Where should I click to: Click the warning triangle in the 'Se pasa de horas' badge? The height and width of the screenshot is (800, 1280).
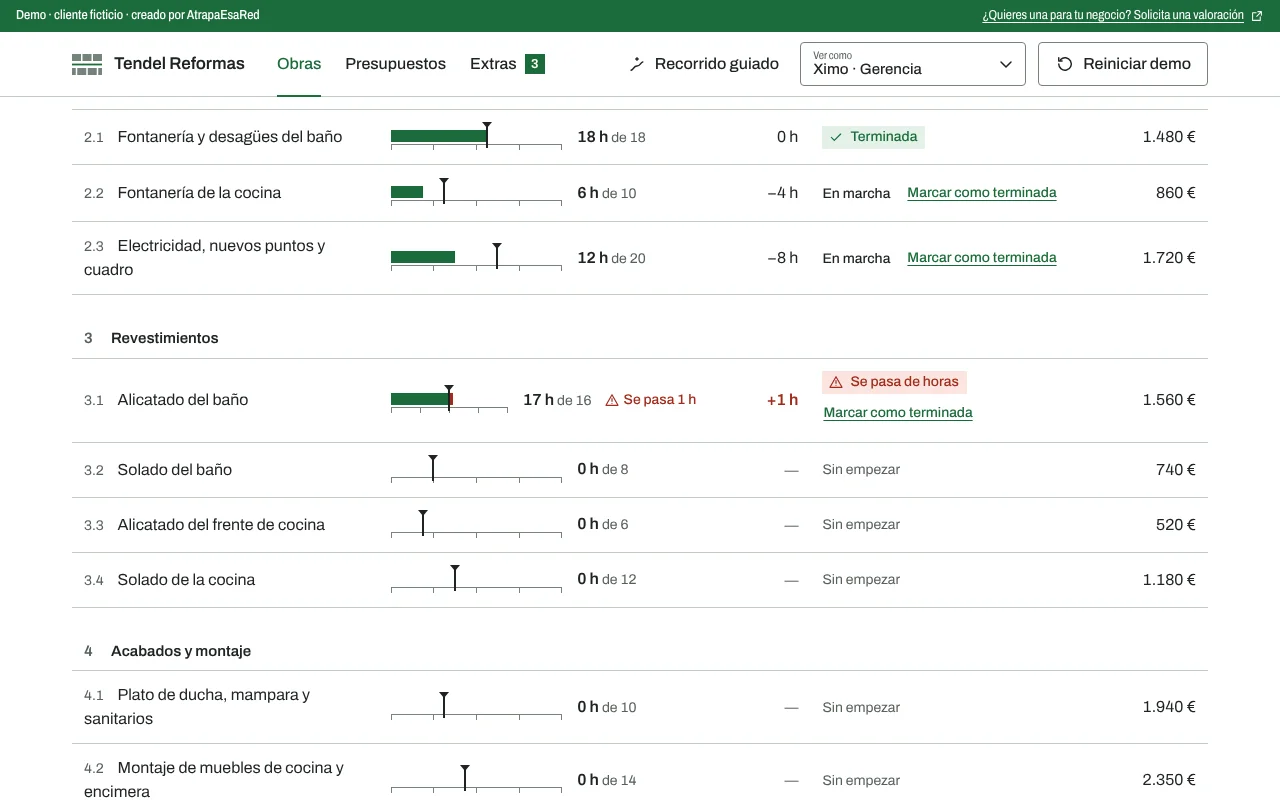tap(836, 382)
